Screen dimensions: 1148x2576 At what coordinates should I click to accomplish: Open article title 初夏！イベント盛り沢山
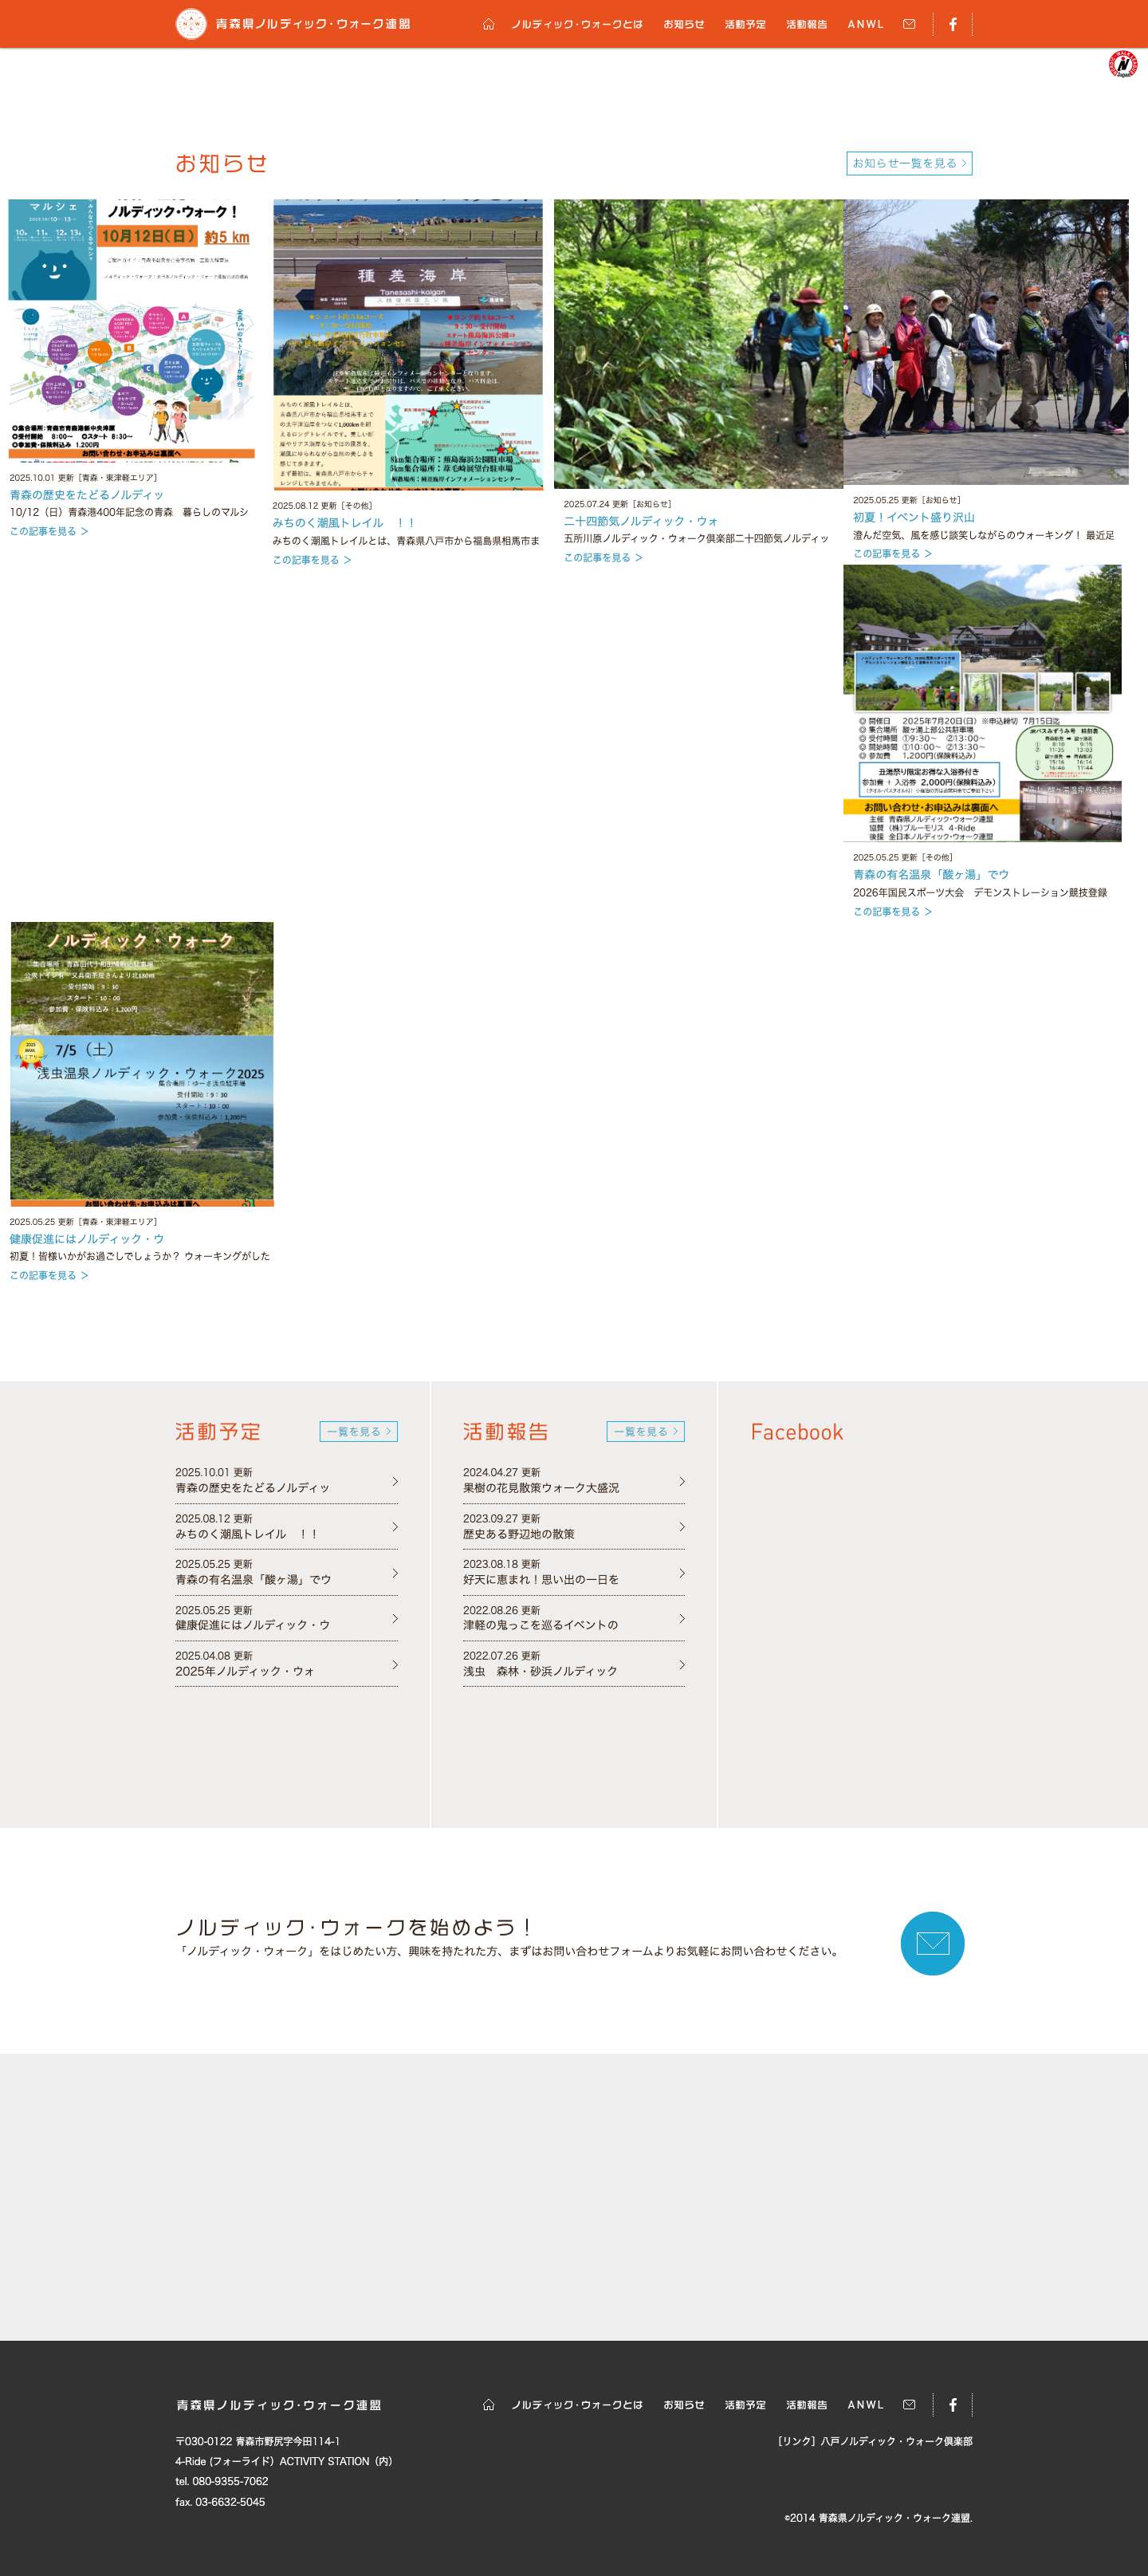(913, 516)
